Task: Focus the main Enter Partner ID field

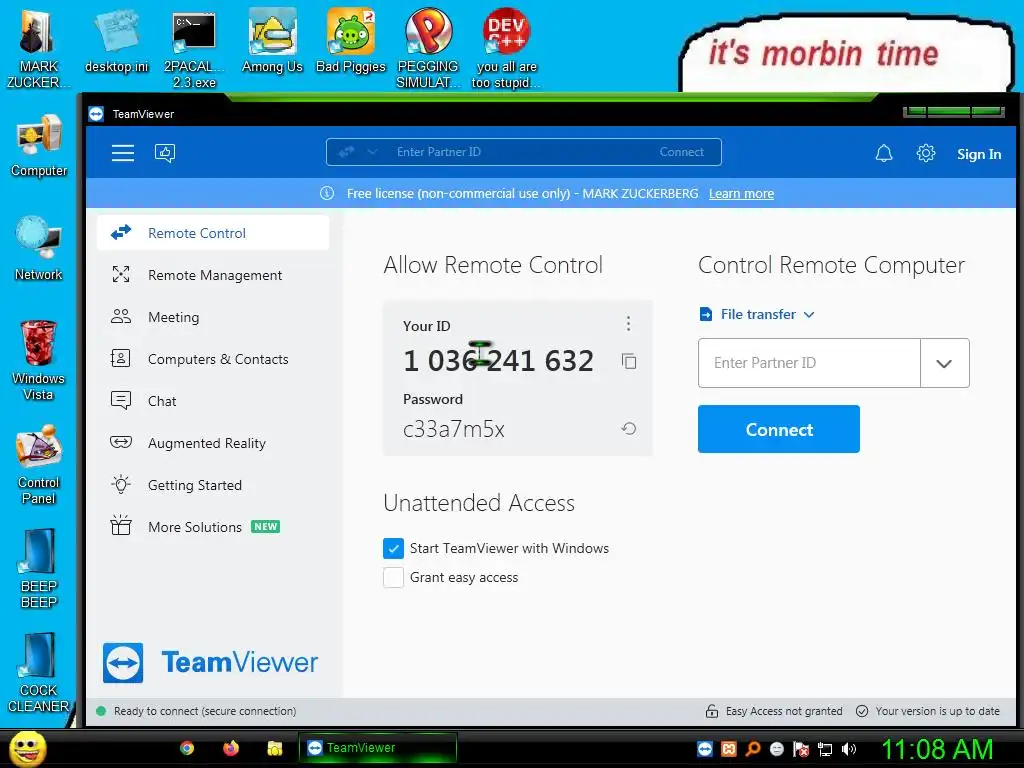Action: [809, 363]
